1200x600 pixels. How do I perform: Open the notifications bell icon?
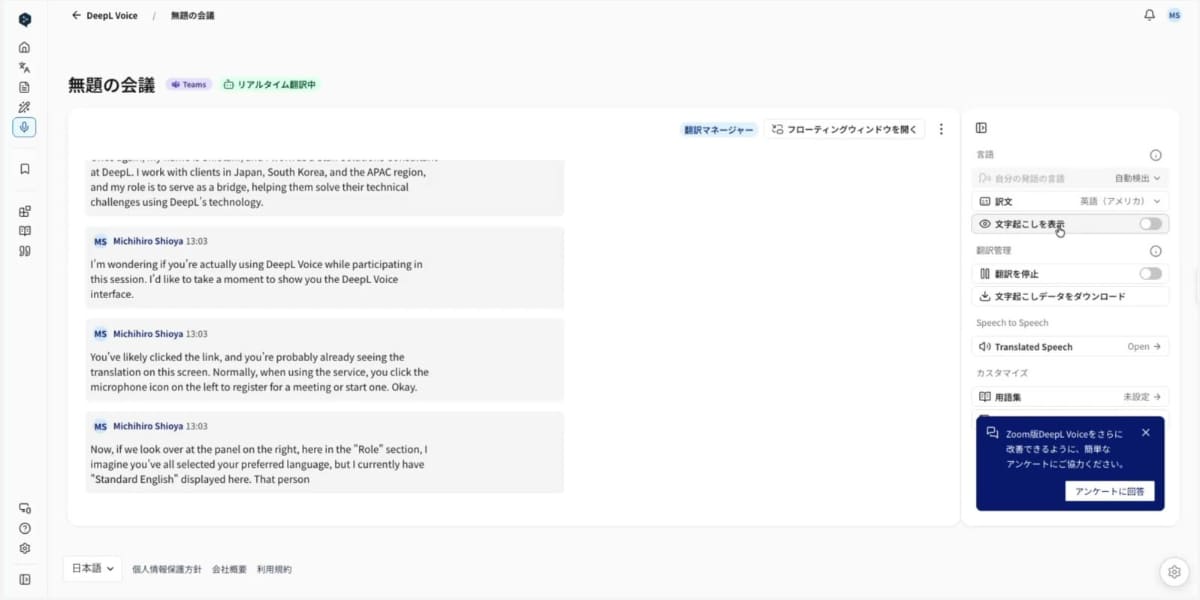click(x=1149, y=15)
